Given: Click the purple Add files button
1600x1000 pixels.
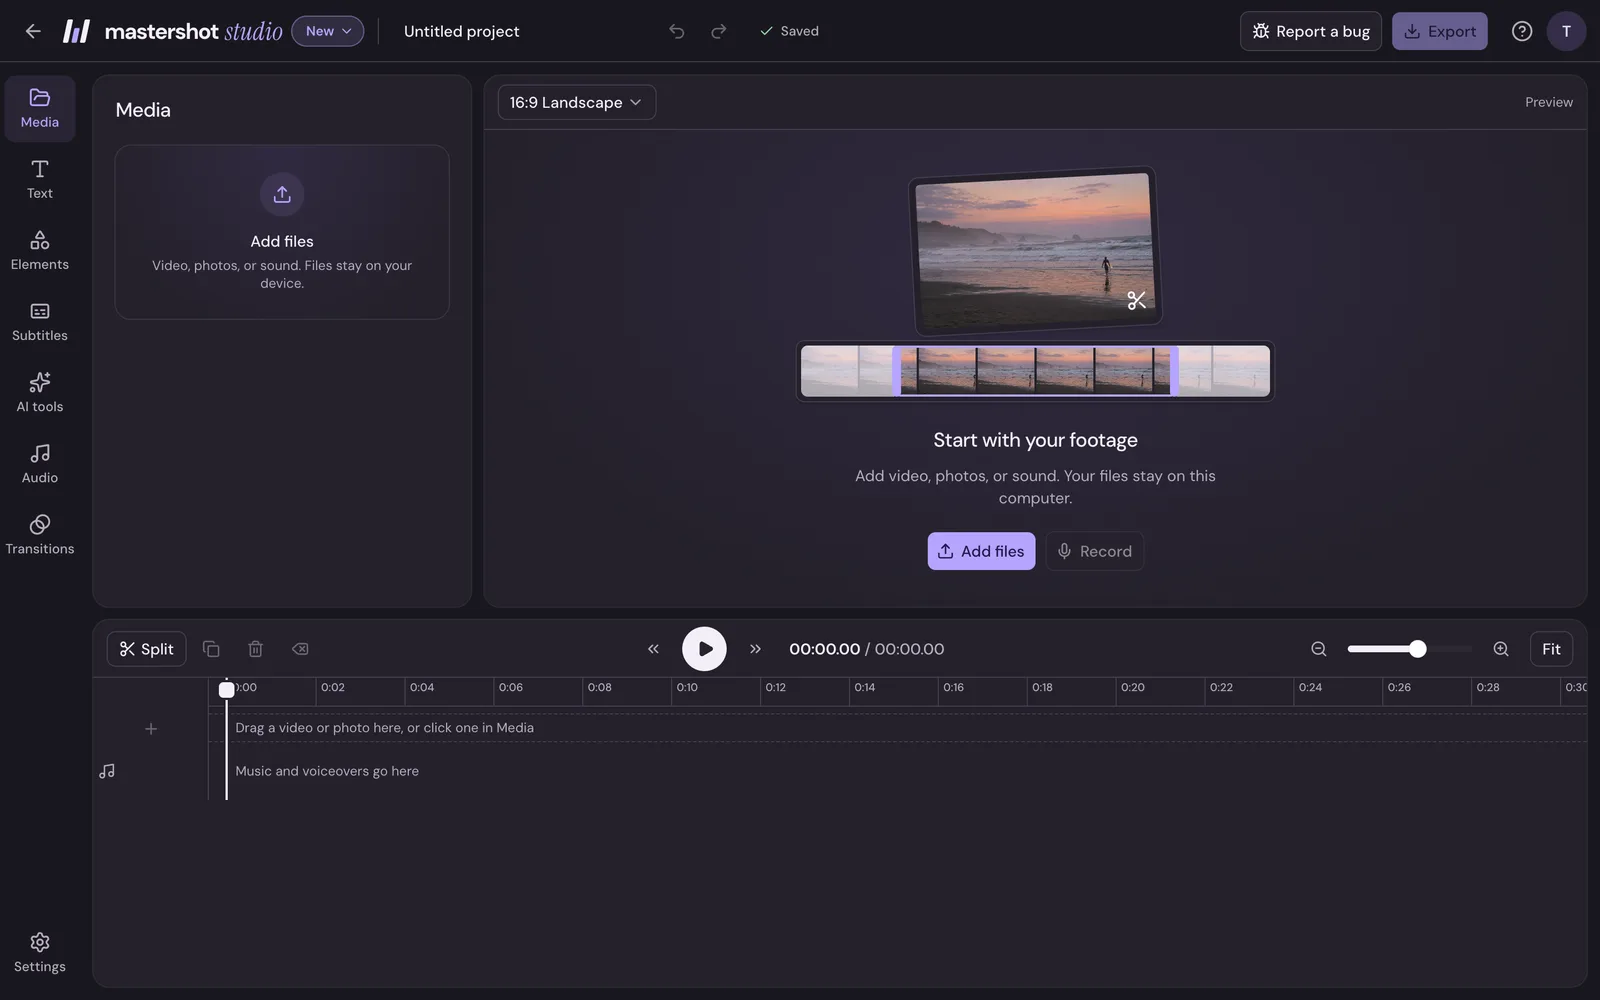Looking at the screenshot, I should click(981, 551).
